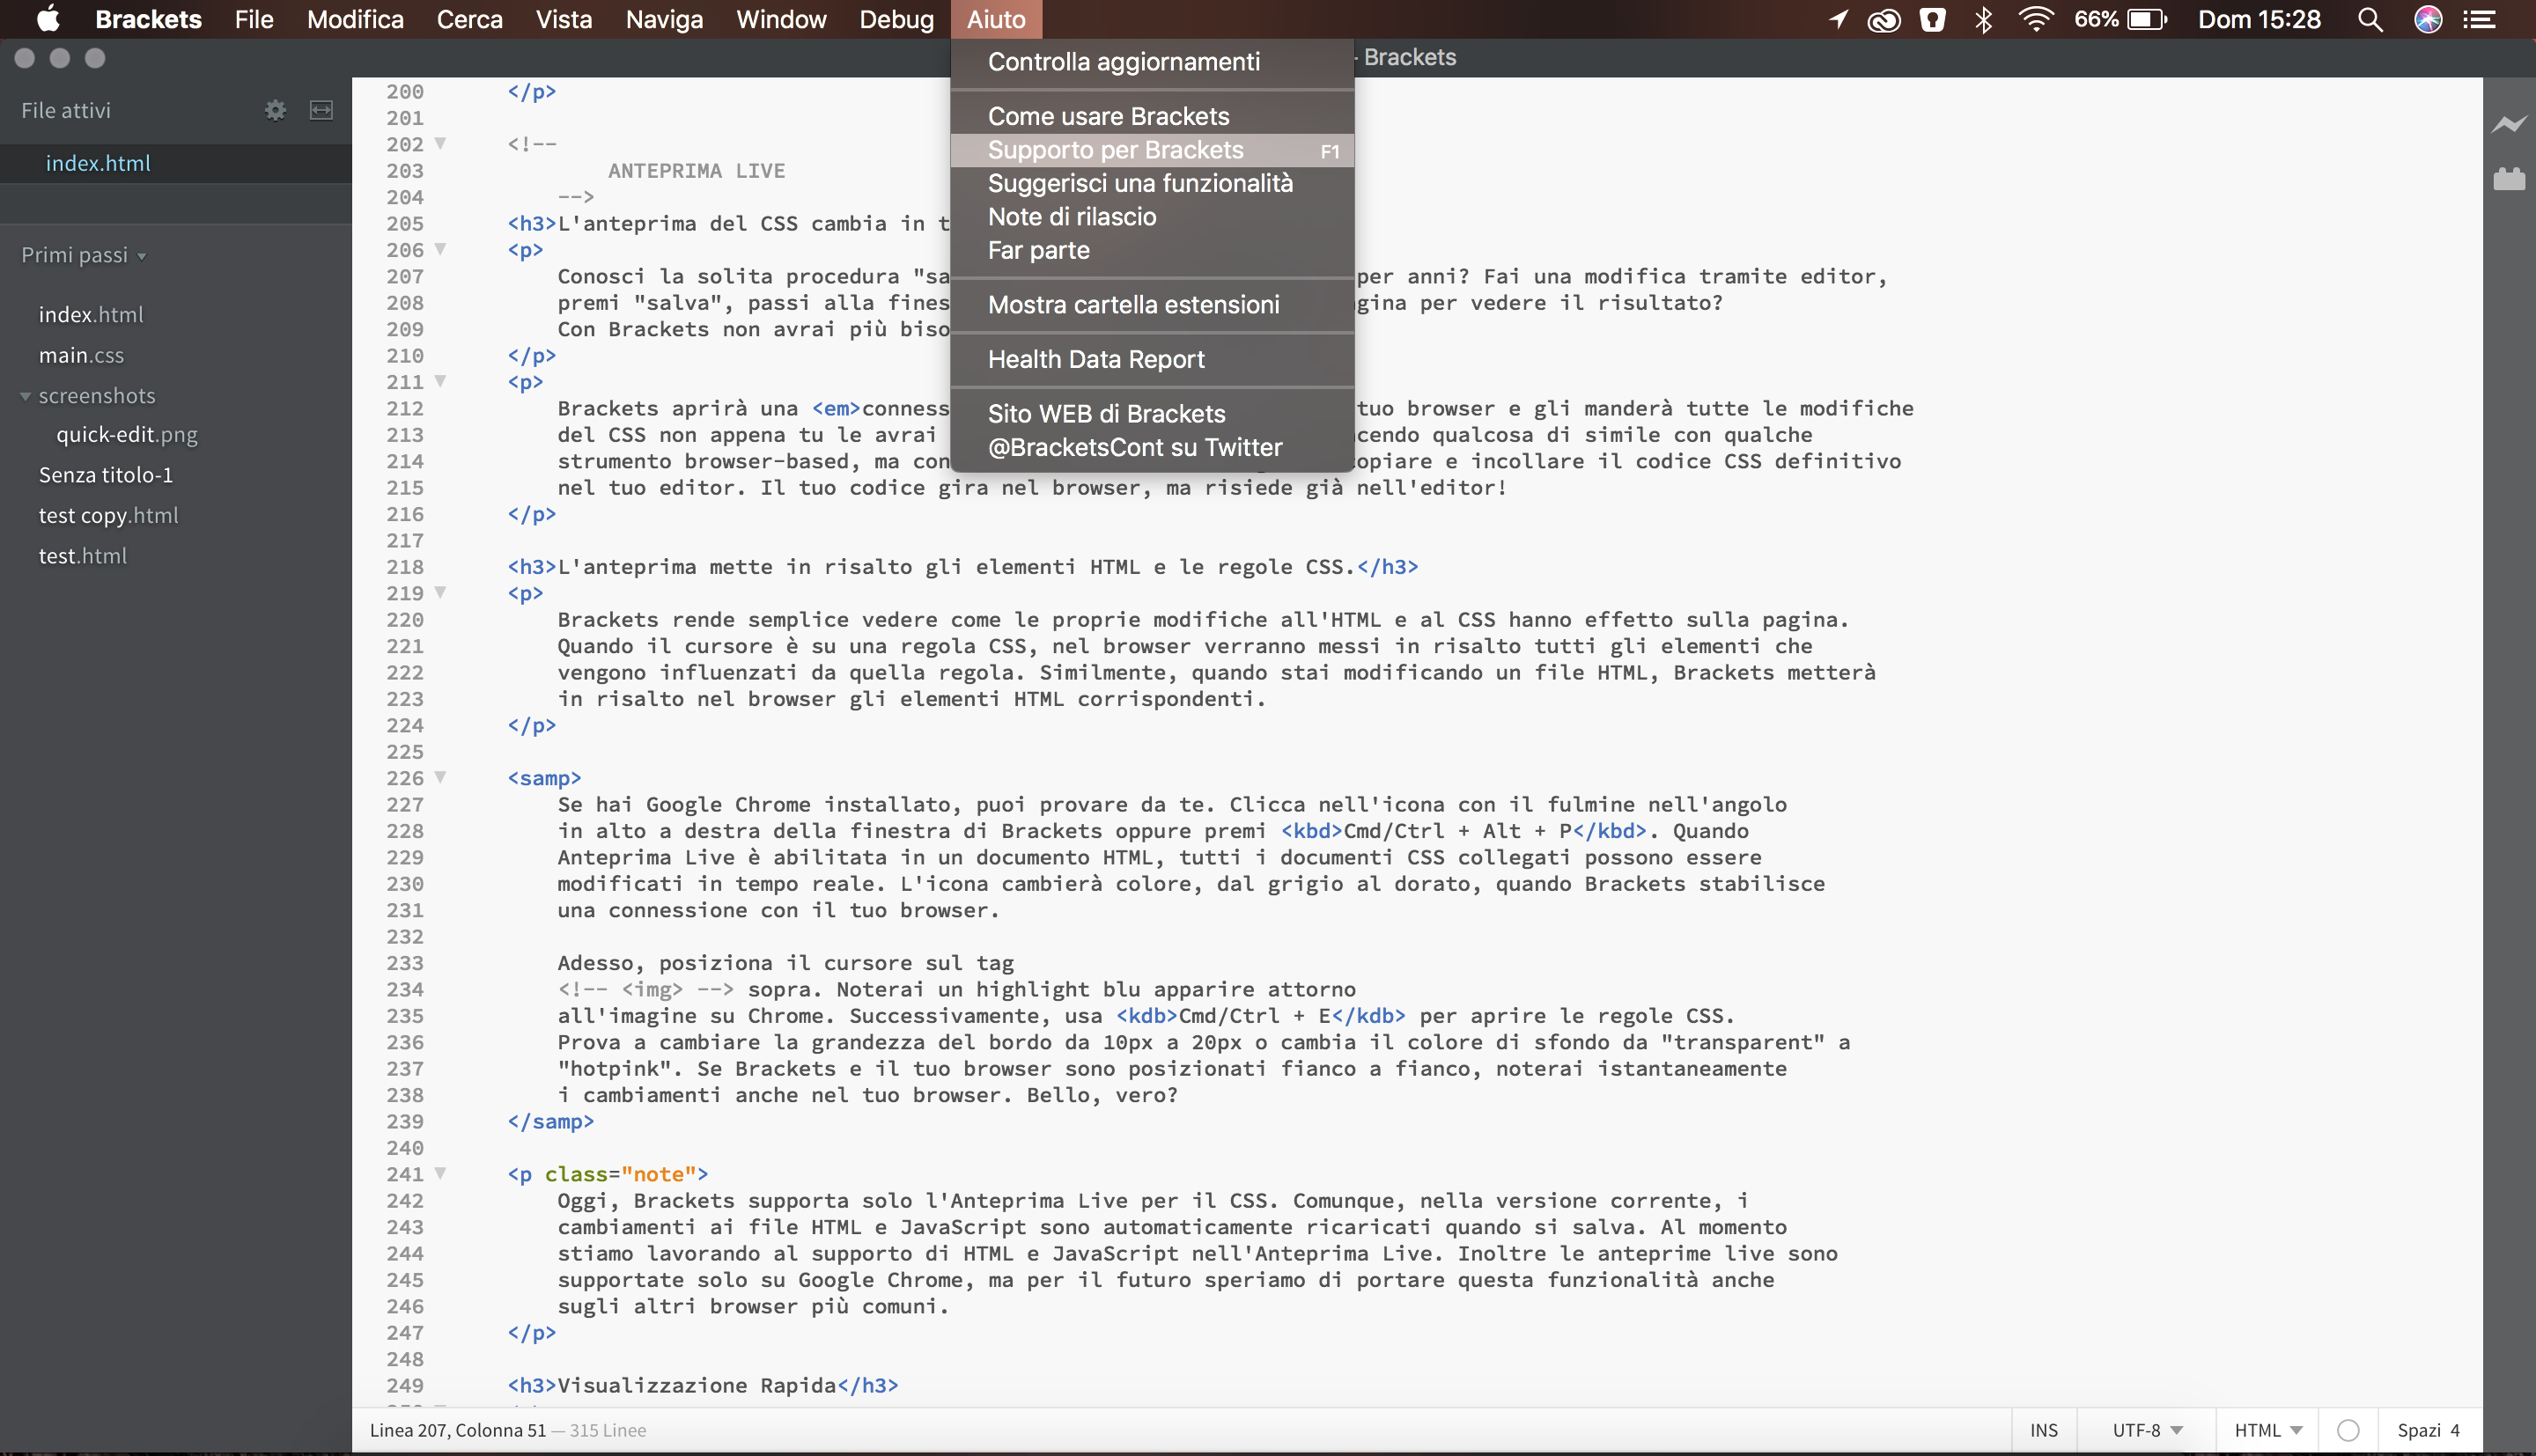
Task: Toggle INS insert mode in status bar
Action: 2043,1430
